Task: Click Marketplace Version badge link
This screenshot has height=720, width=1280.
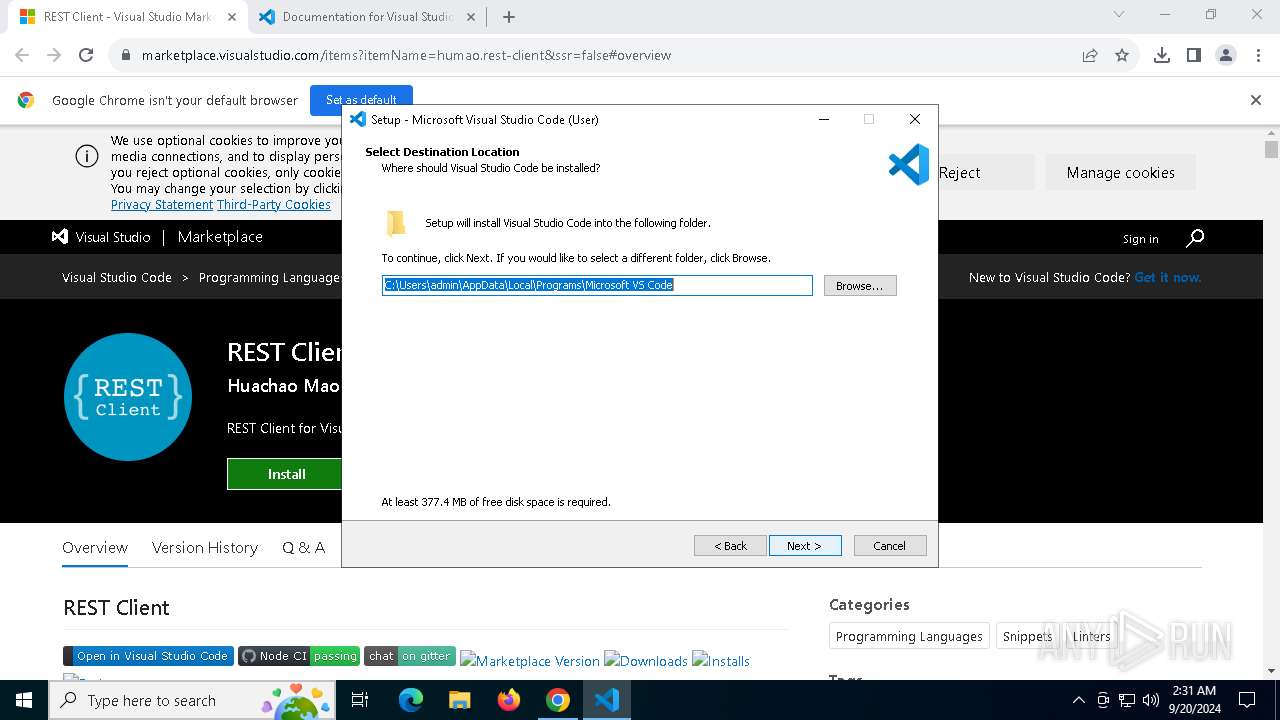Action: 530,661
